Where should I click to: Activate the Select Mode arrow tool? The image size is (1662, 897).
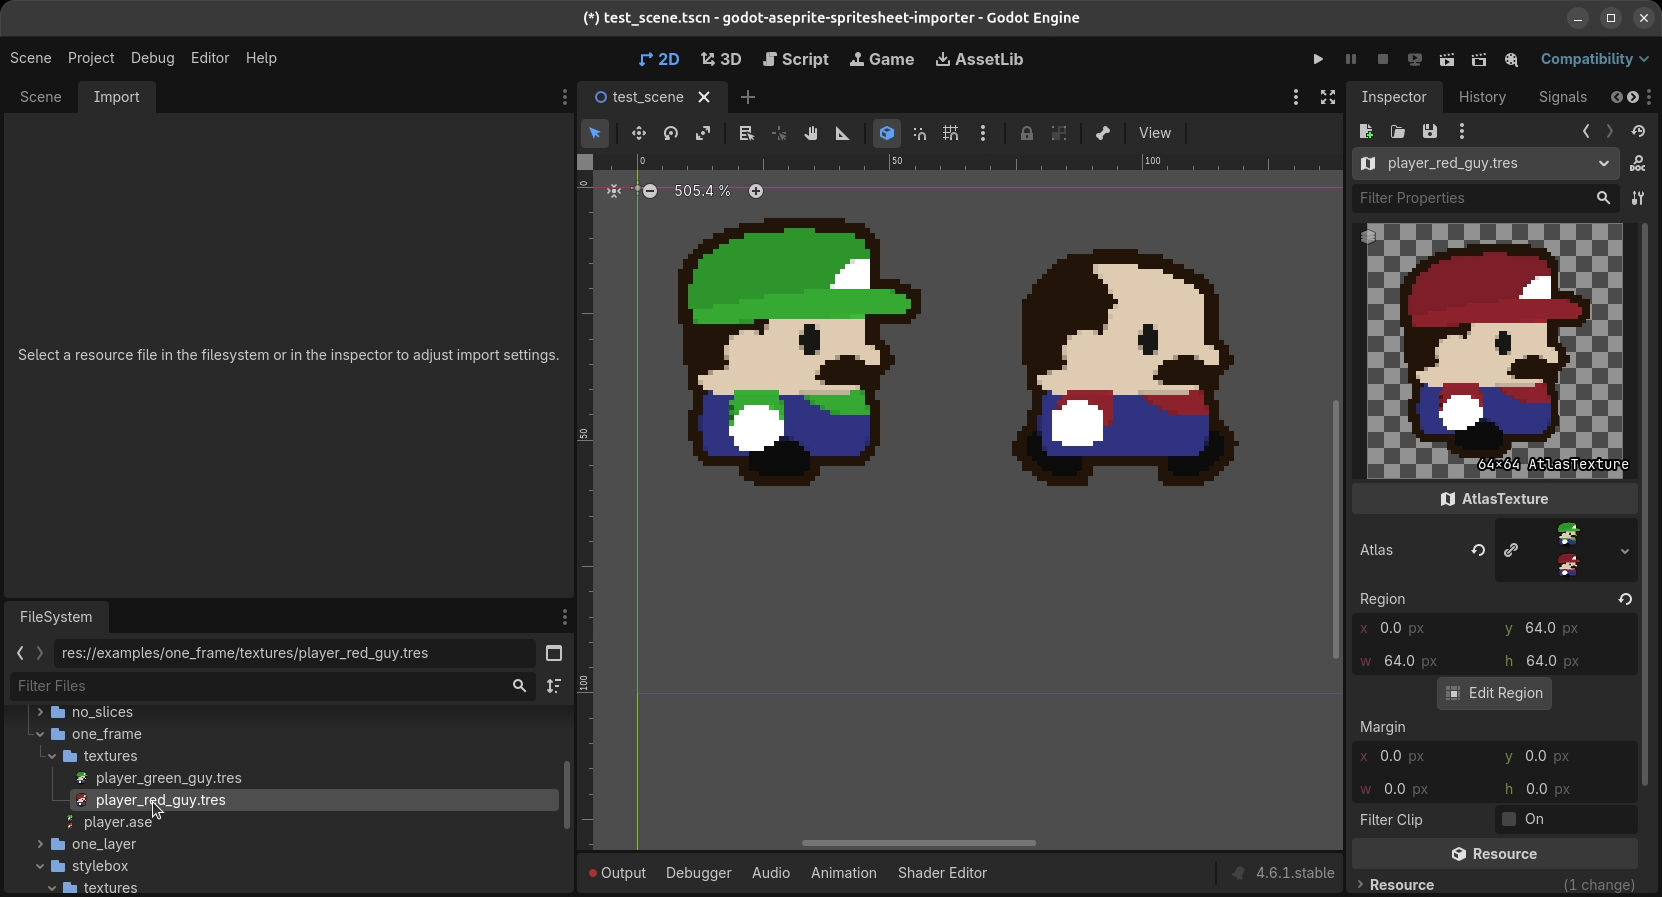point(595,133)
